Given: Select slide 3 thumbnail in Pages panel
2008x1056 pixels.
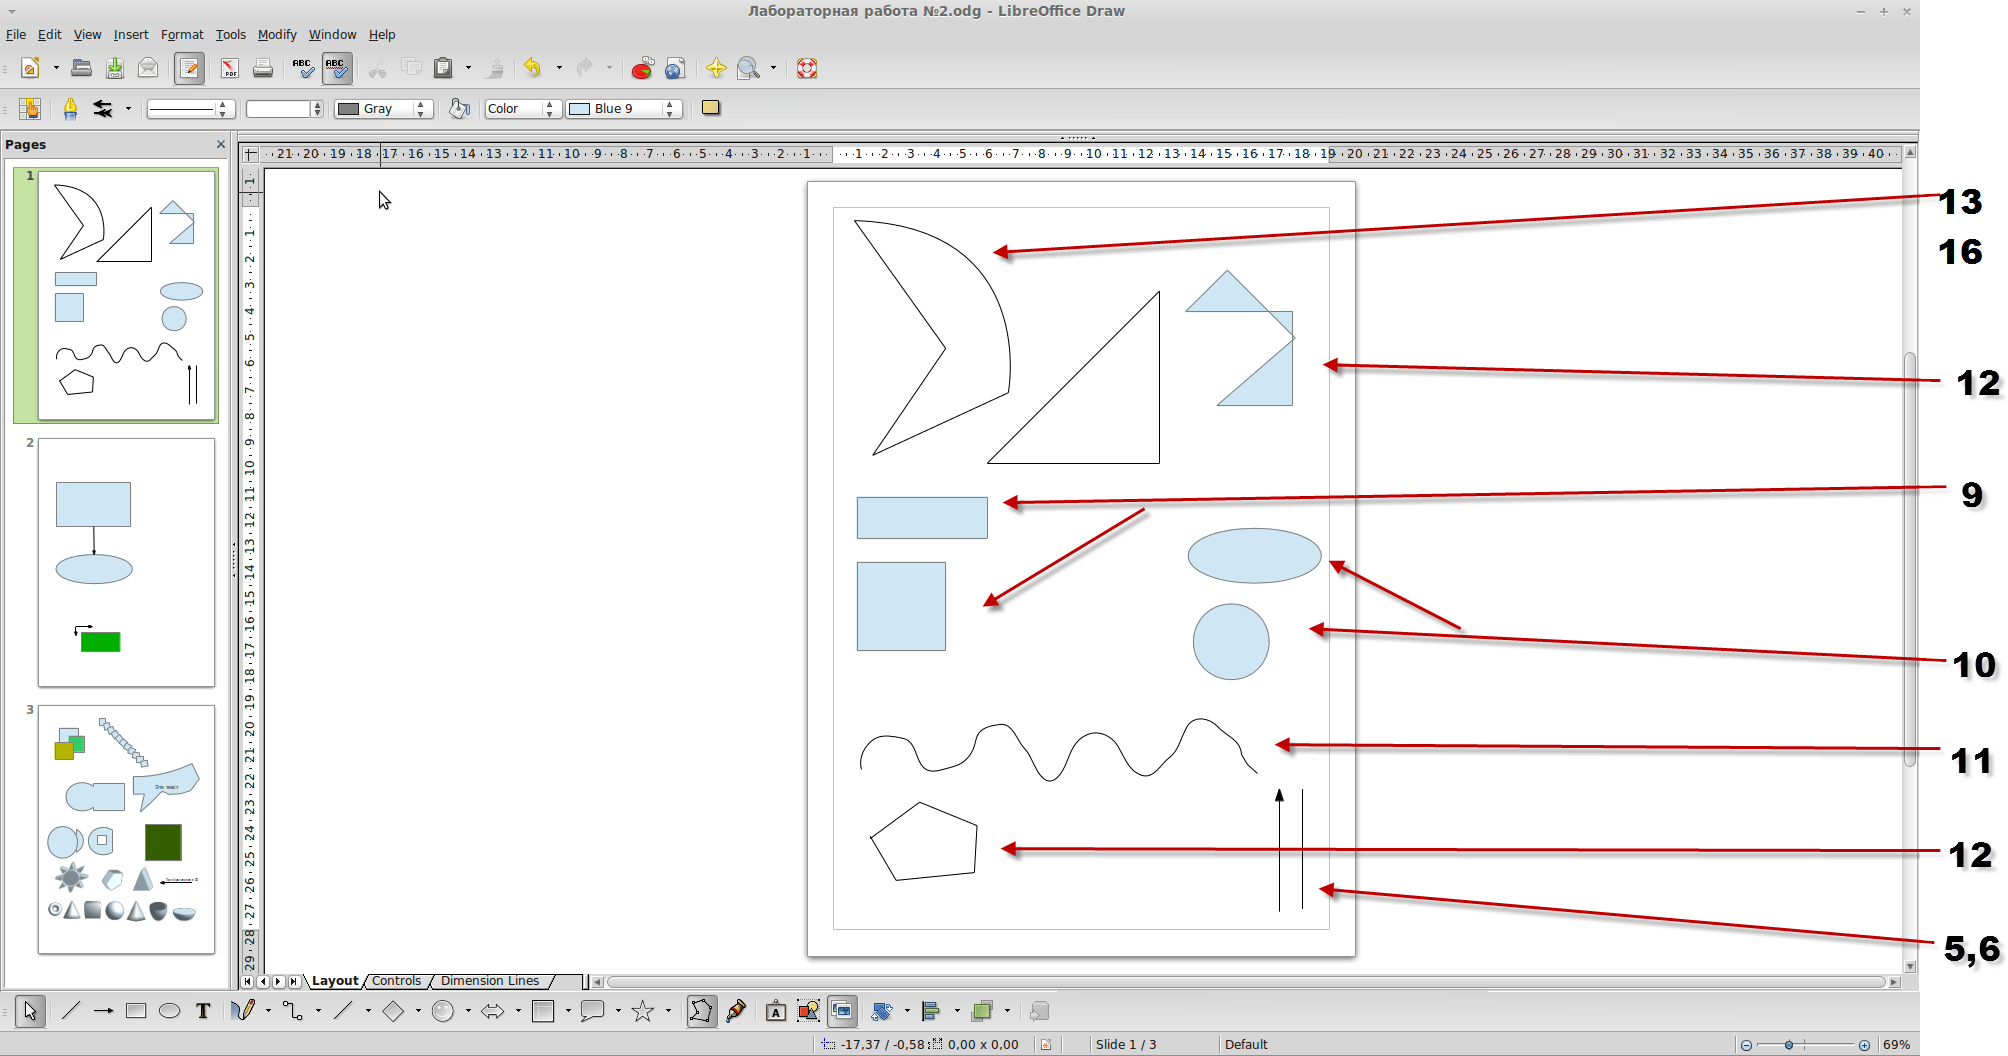Looking at the screenshot, I should (x=126, y=829).
